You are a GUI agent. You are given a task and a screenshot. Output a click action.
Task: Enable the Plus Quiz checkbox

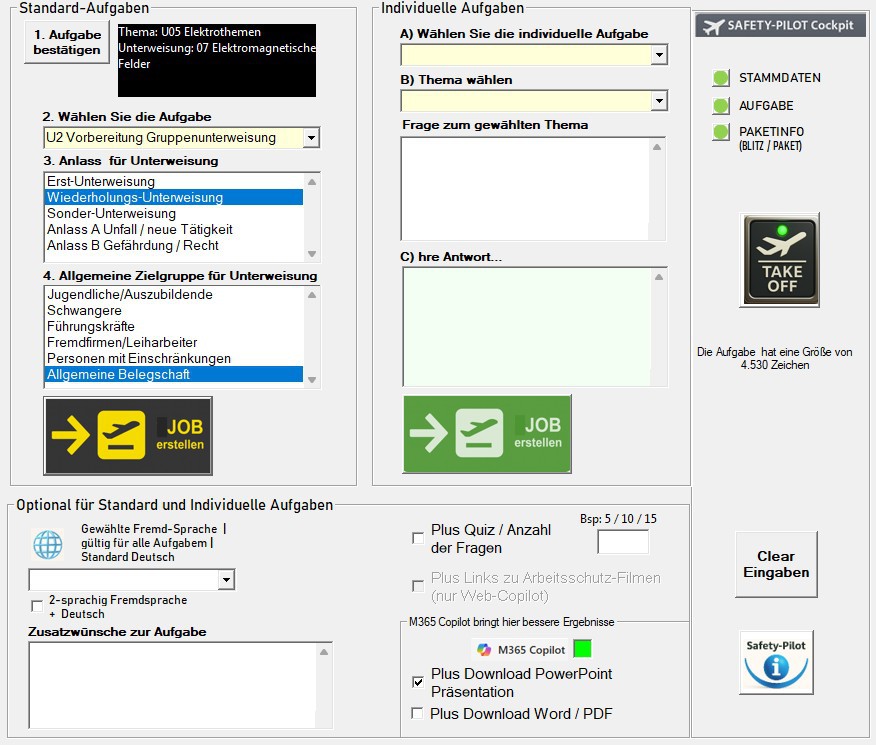point(418,538)
